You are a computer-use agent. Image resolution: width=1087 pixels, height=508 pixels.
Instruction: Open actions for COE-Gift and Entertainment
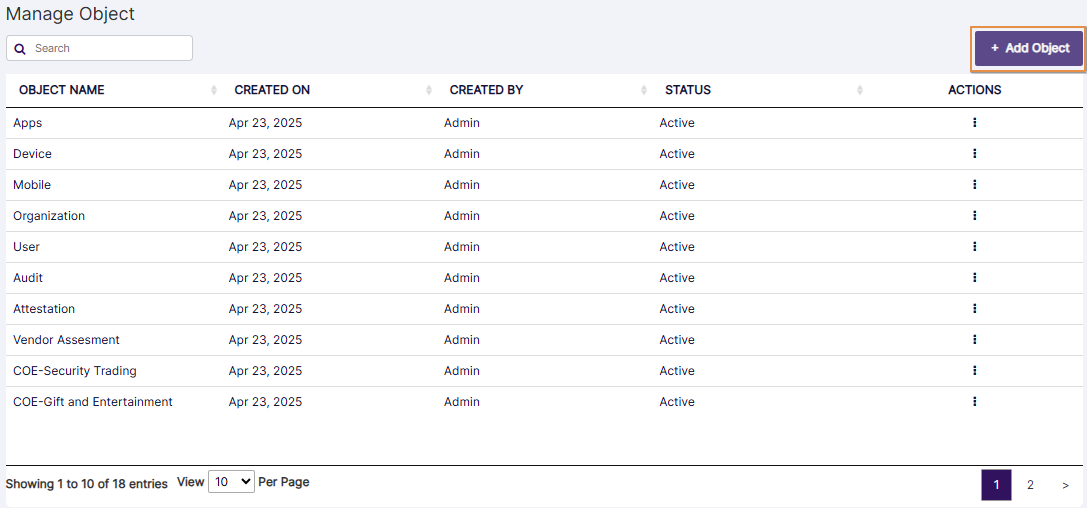[974, 402]
